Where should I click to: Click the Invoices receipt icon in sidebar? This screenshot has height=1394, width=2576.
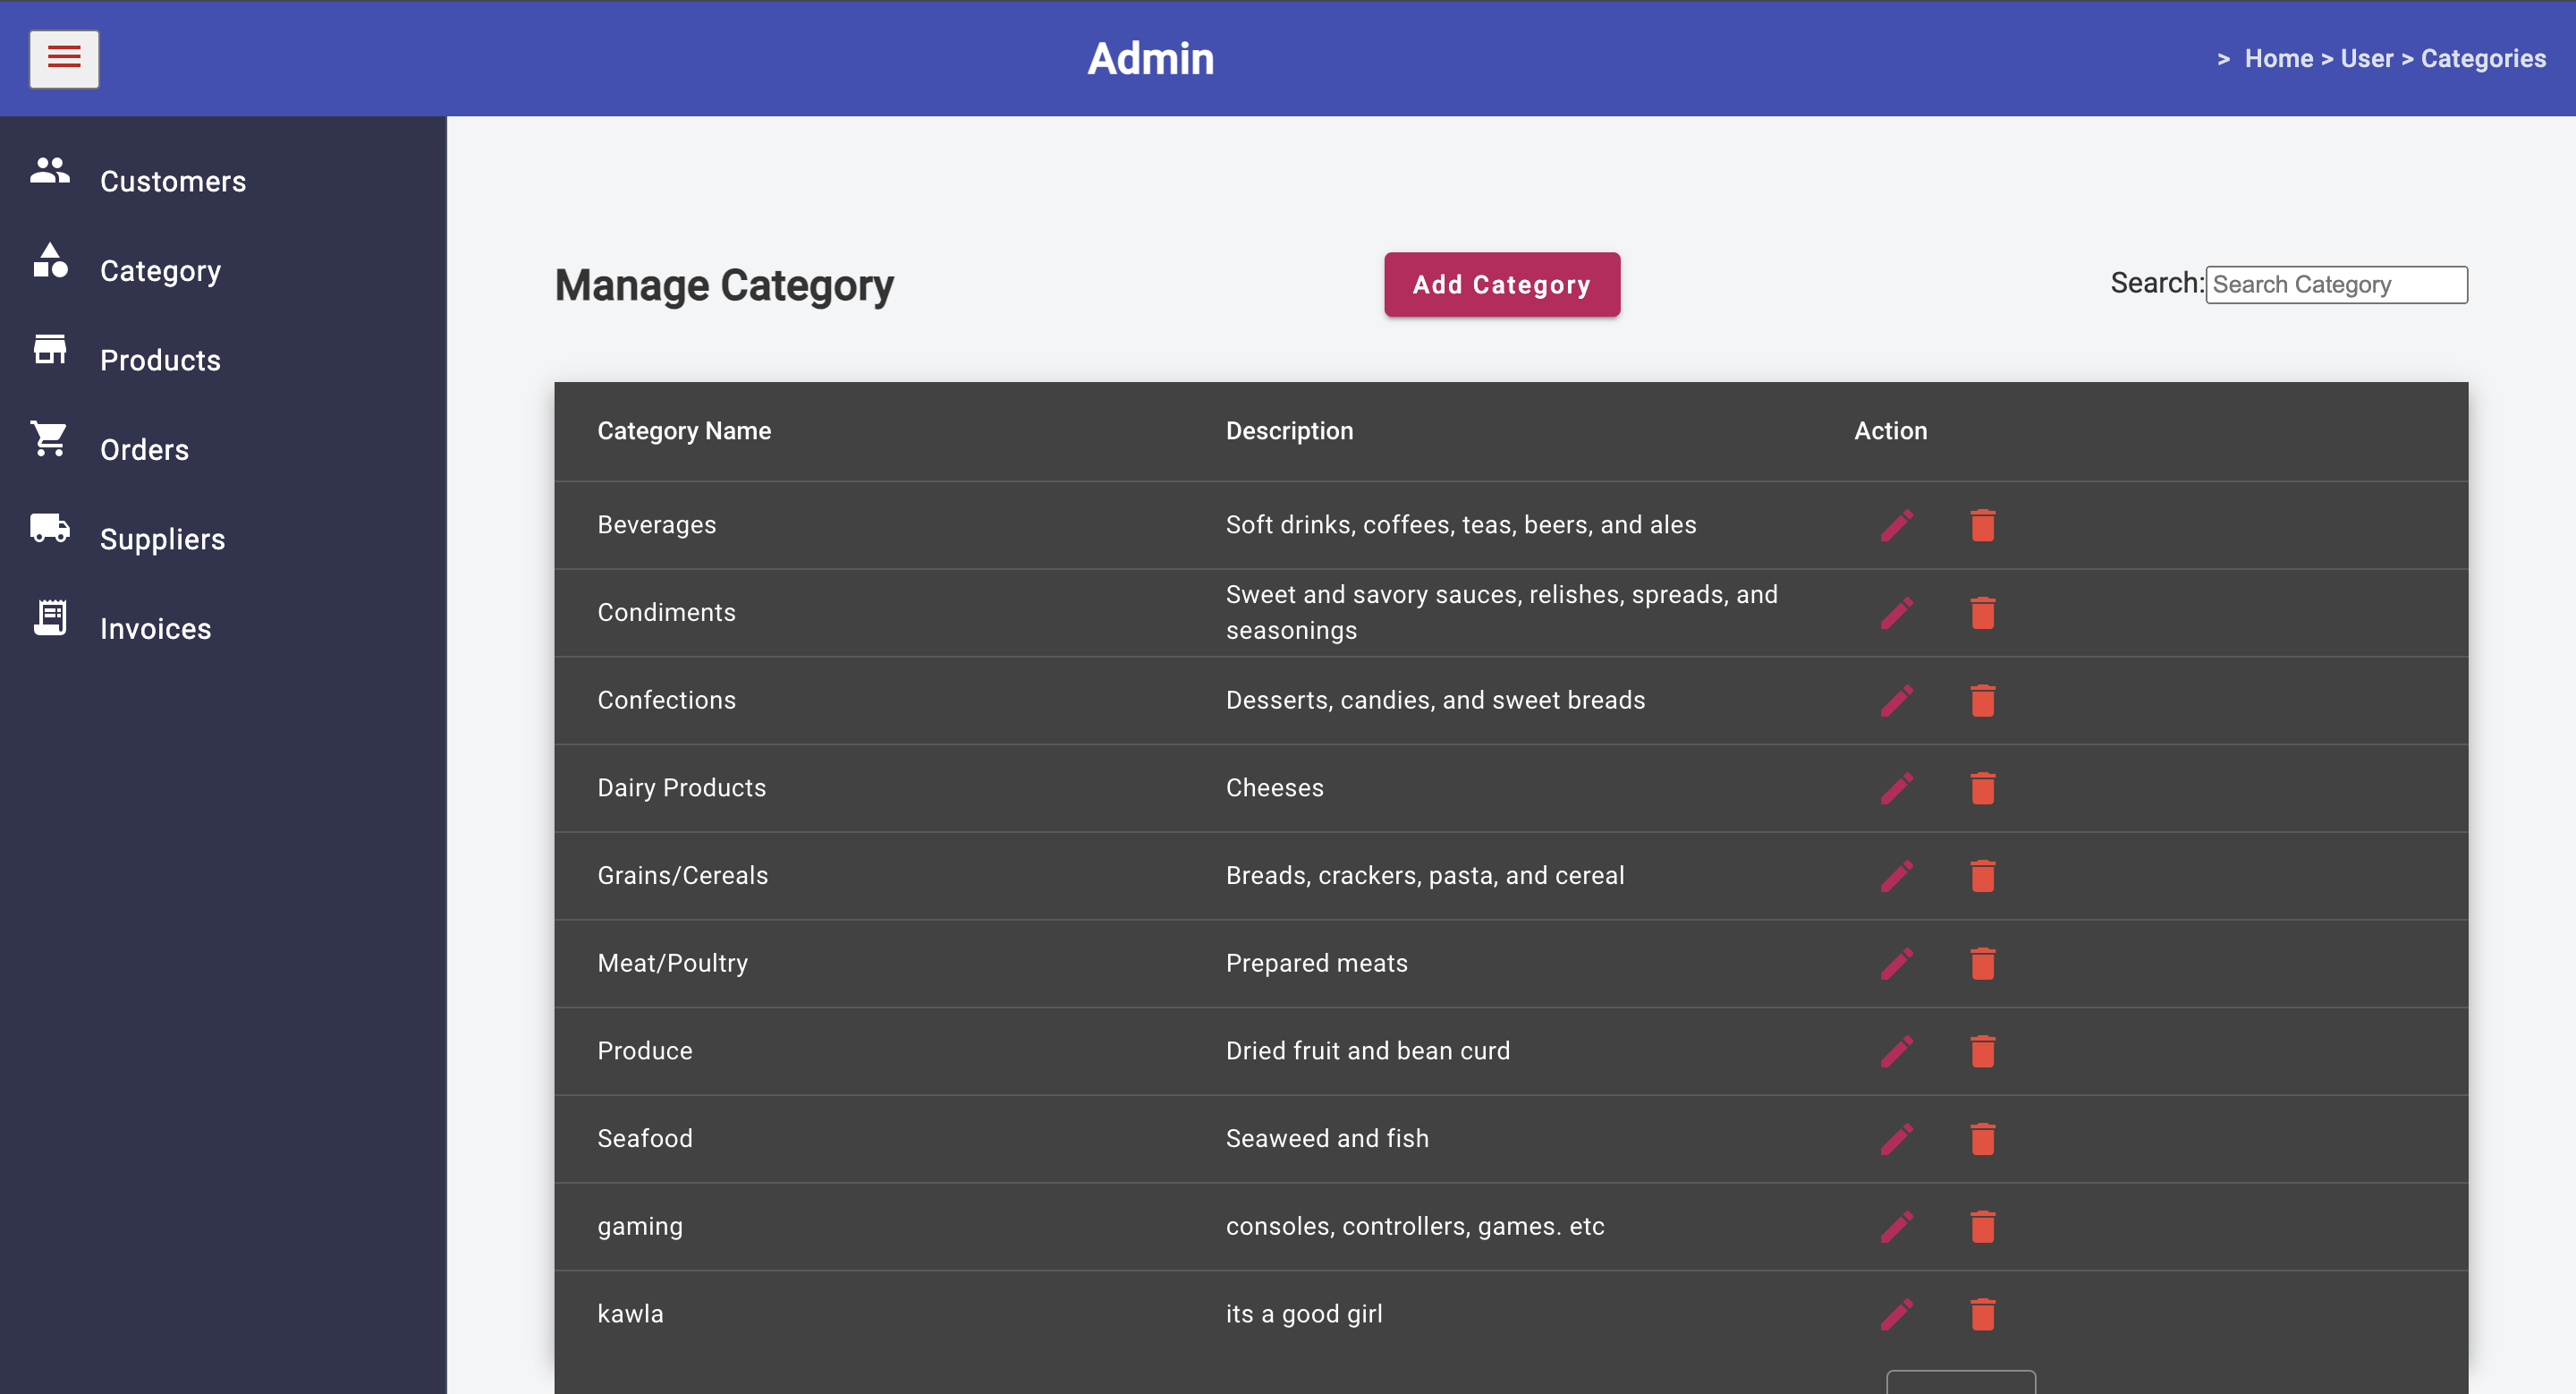[x=50, y=618]
